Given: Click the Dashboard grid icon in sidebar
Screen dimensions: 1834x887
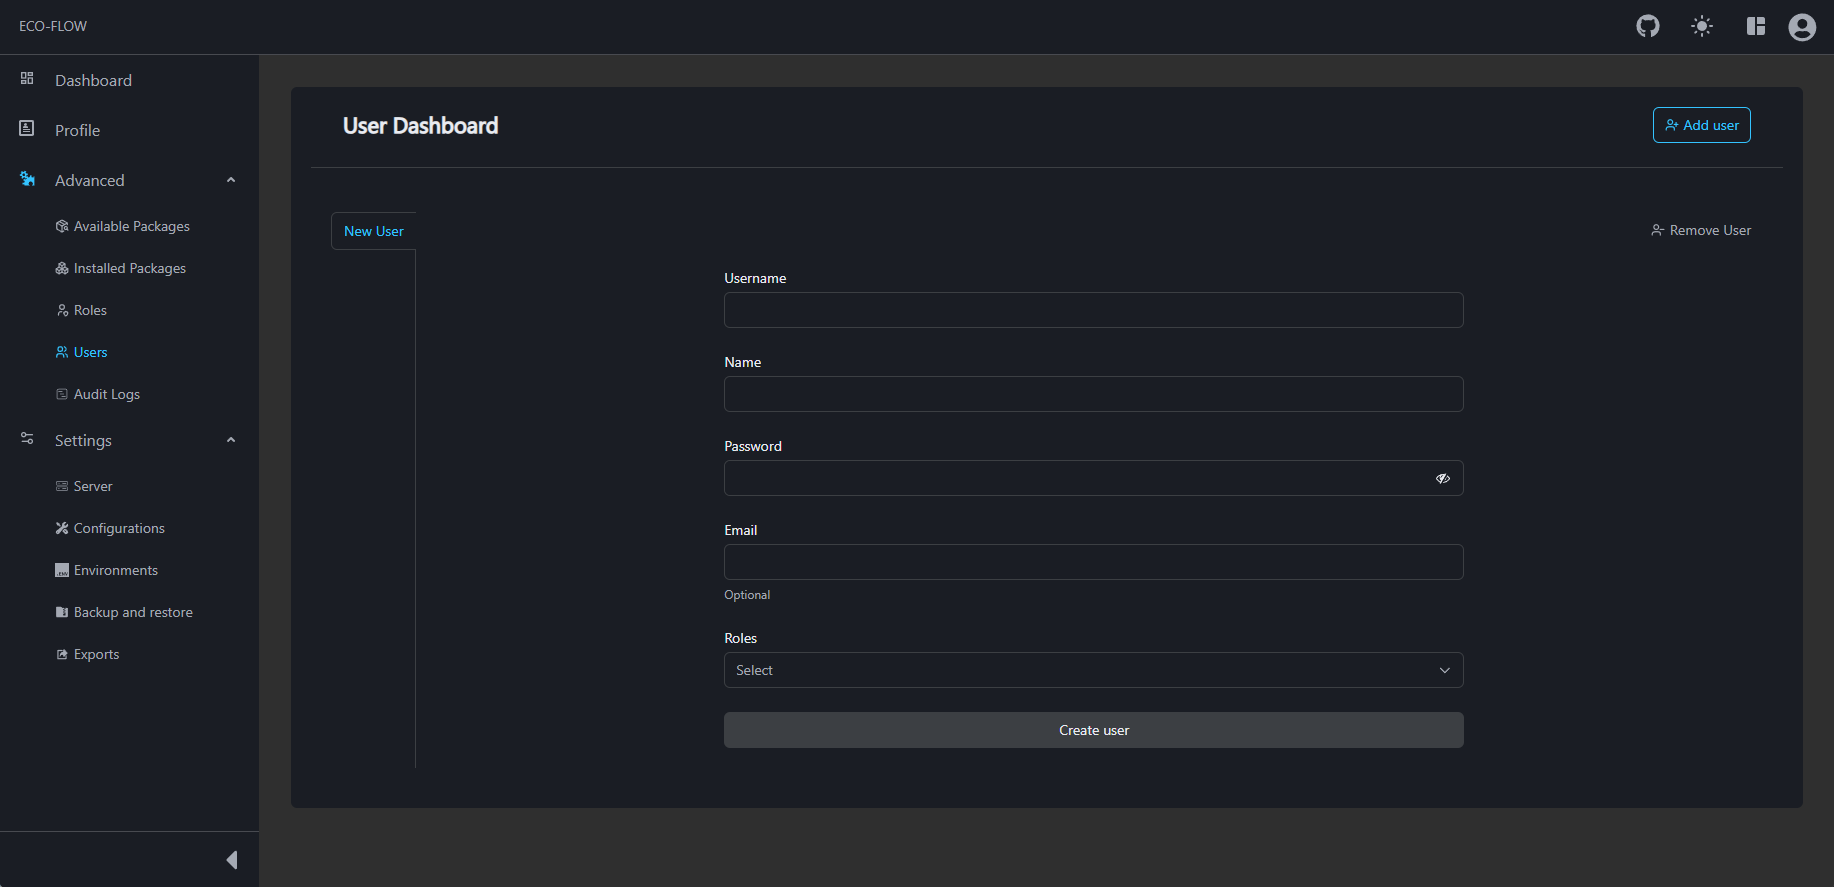Looking at the screenshot, I should coord(27,78).
